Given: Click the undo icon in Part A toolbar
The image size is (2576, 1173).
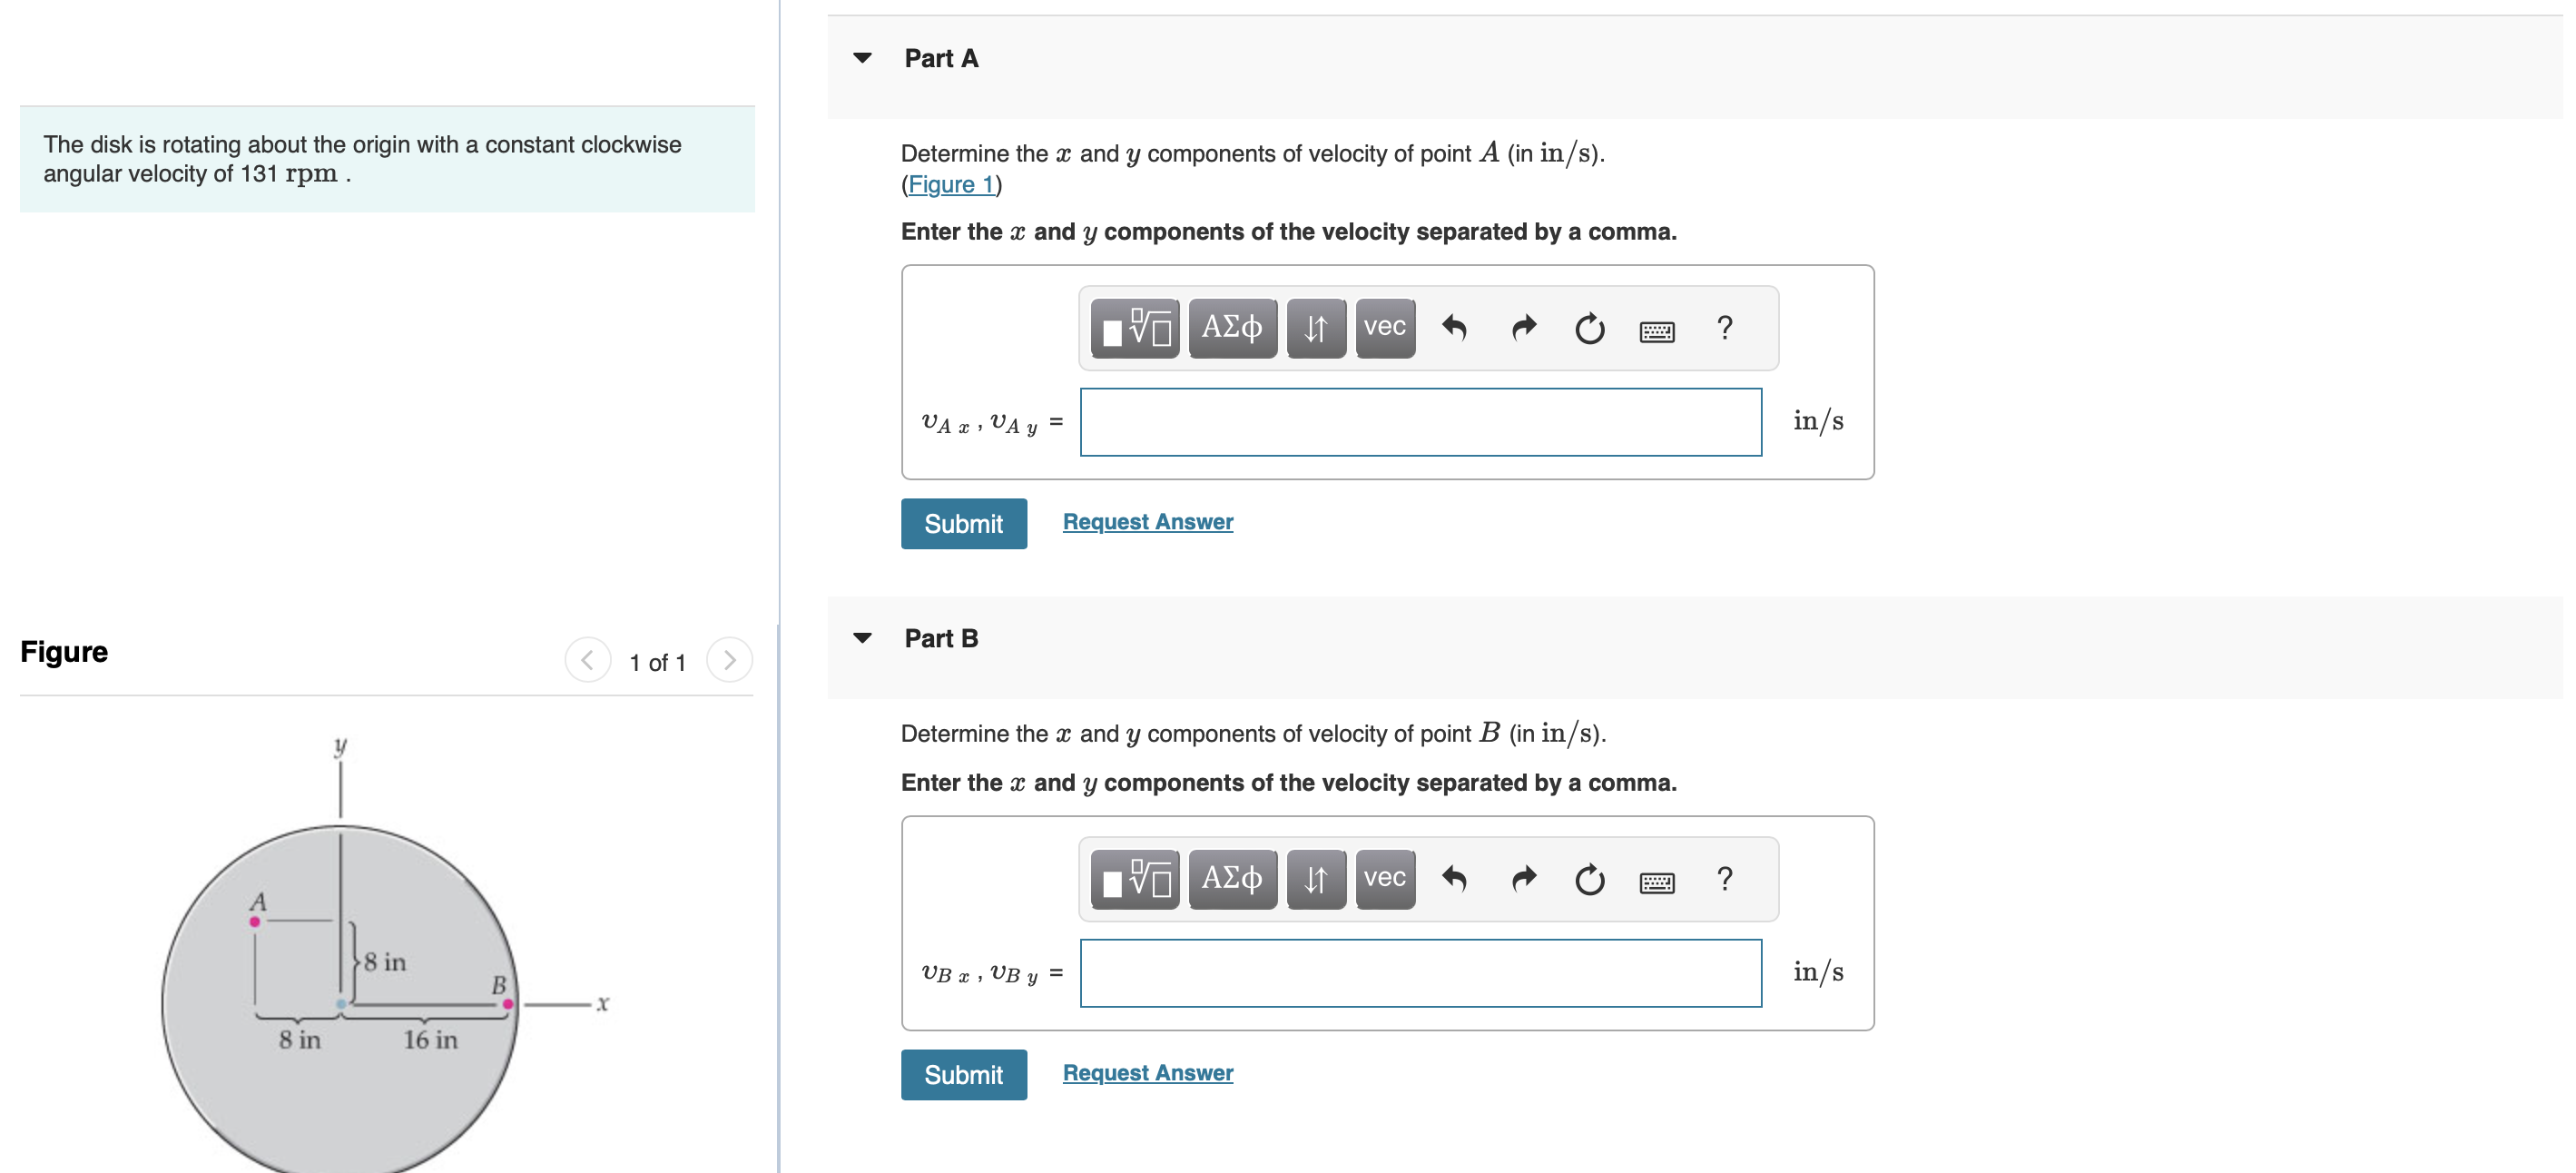Looking at the screenshot, I should coord(1455,329).
